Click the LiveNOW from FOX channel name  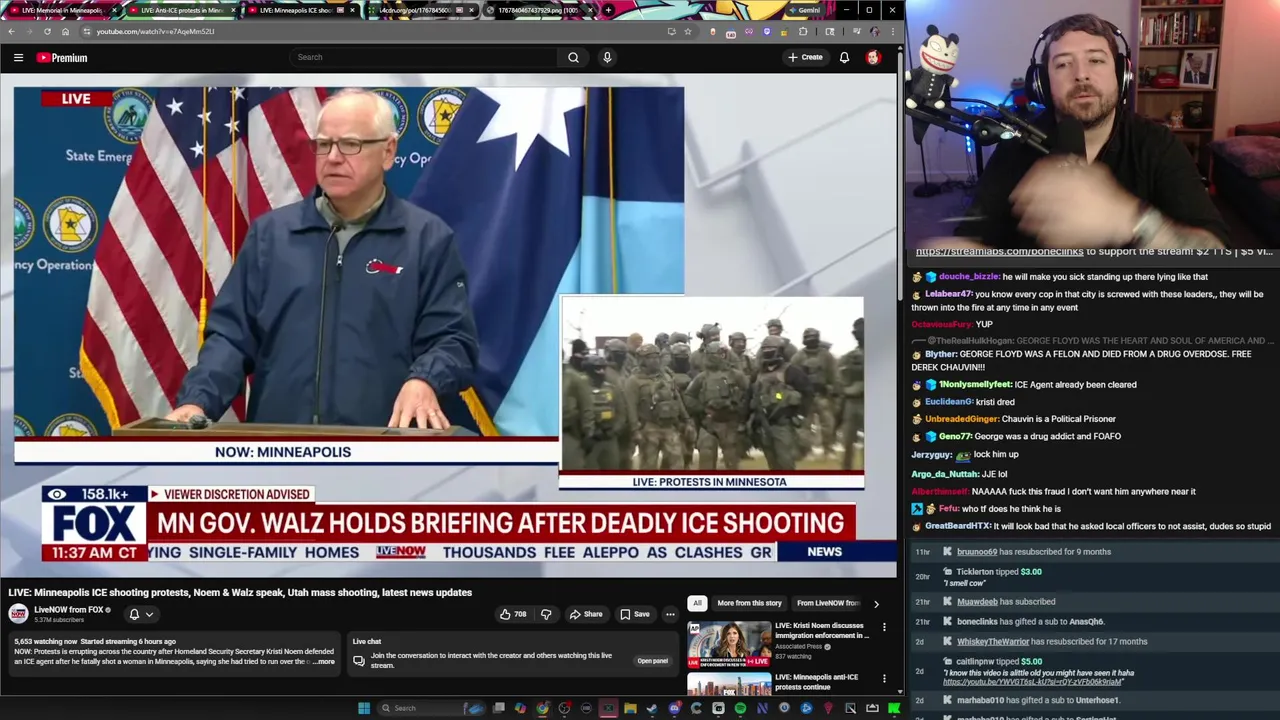[69, 610]
